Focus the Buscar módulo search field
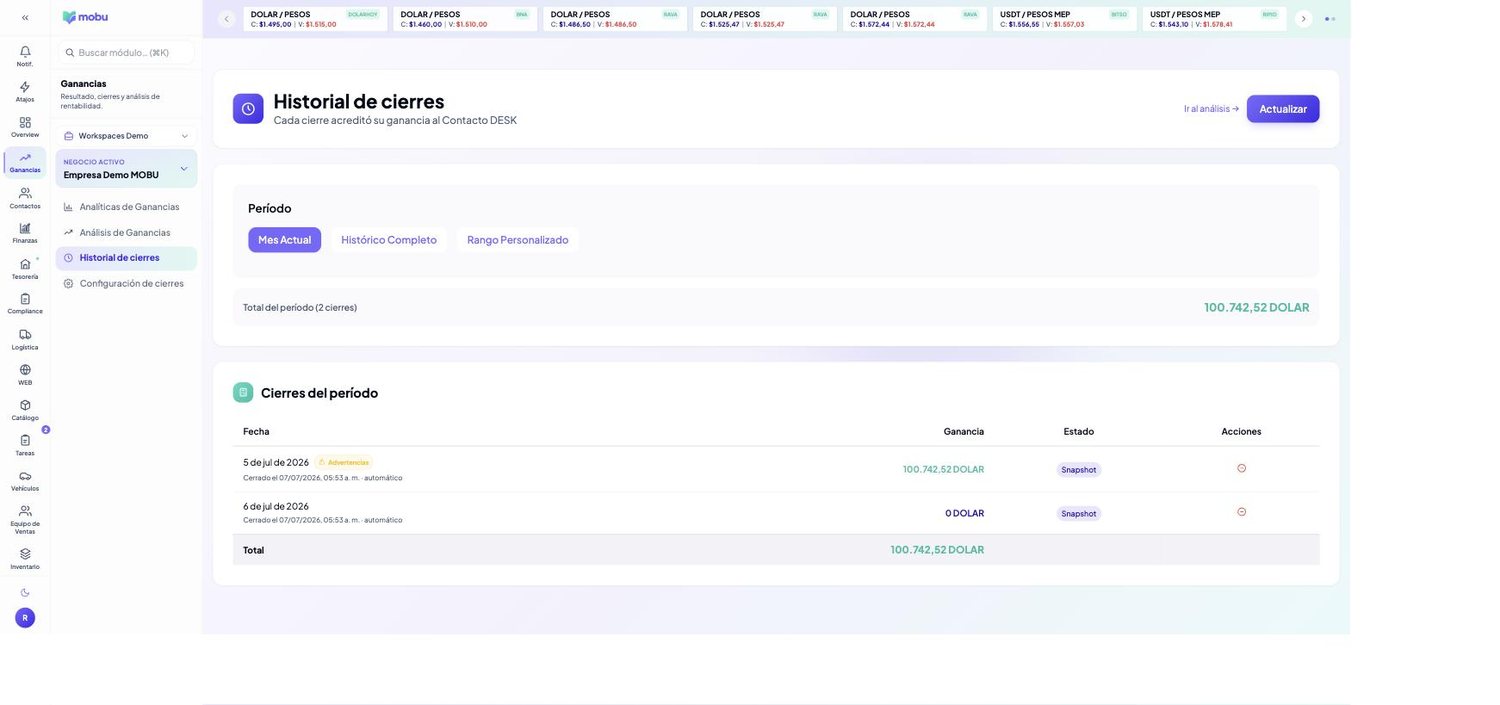The width and height of the screenshot is (1500, 705). pyautogui.click(x=126, y=52)
